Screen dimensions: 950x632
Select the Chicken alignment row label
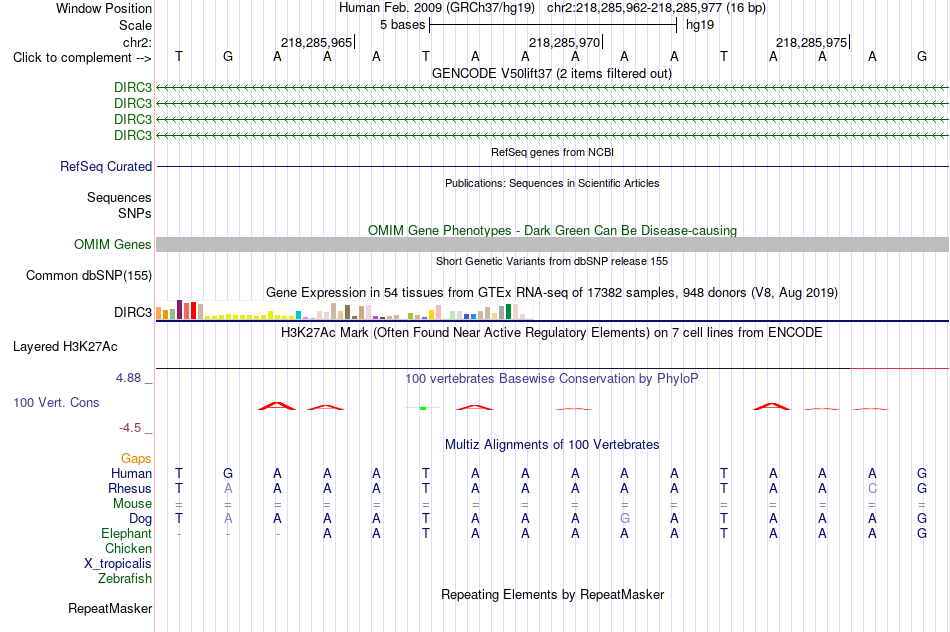coord(128,549)
